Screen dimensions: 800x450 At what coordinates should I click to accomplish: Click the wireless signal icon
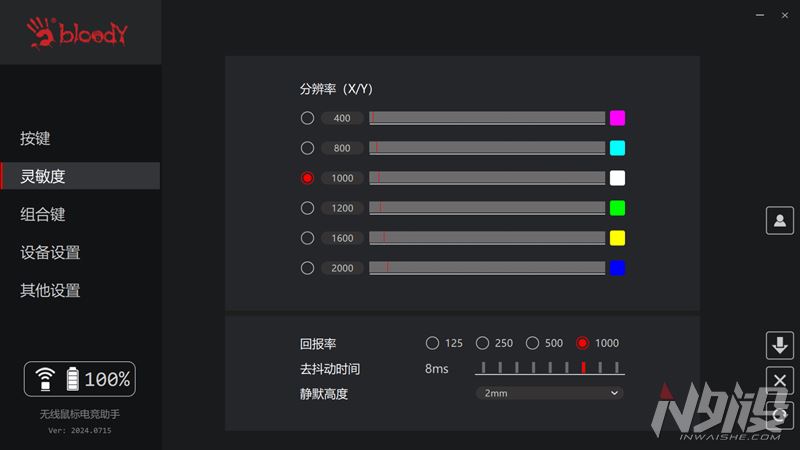pyautogui.click(x=45, y=379)
